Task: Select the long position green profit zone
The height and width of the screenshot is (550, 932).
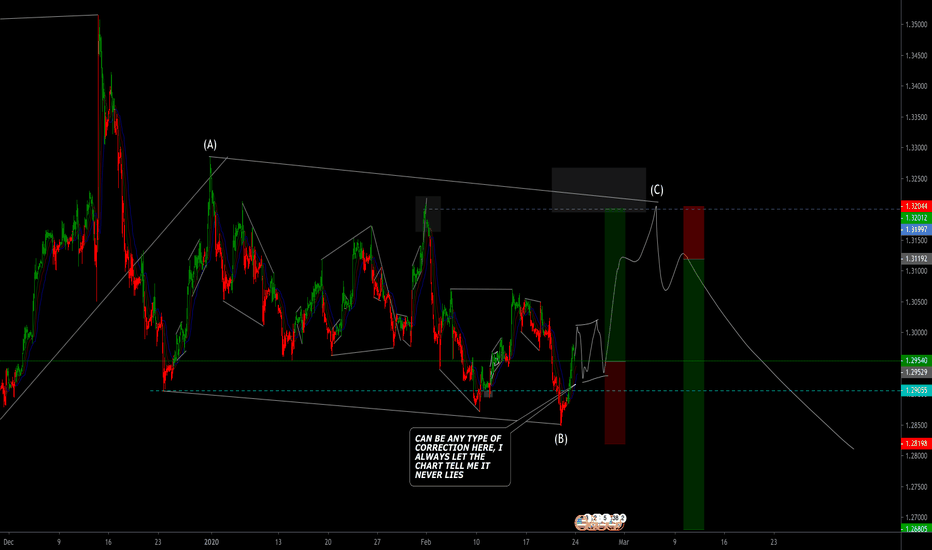Action: point(615,285)
